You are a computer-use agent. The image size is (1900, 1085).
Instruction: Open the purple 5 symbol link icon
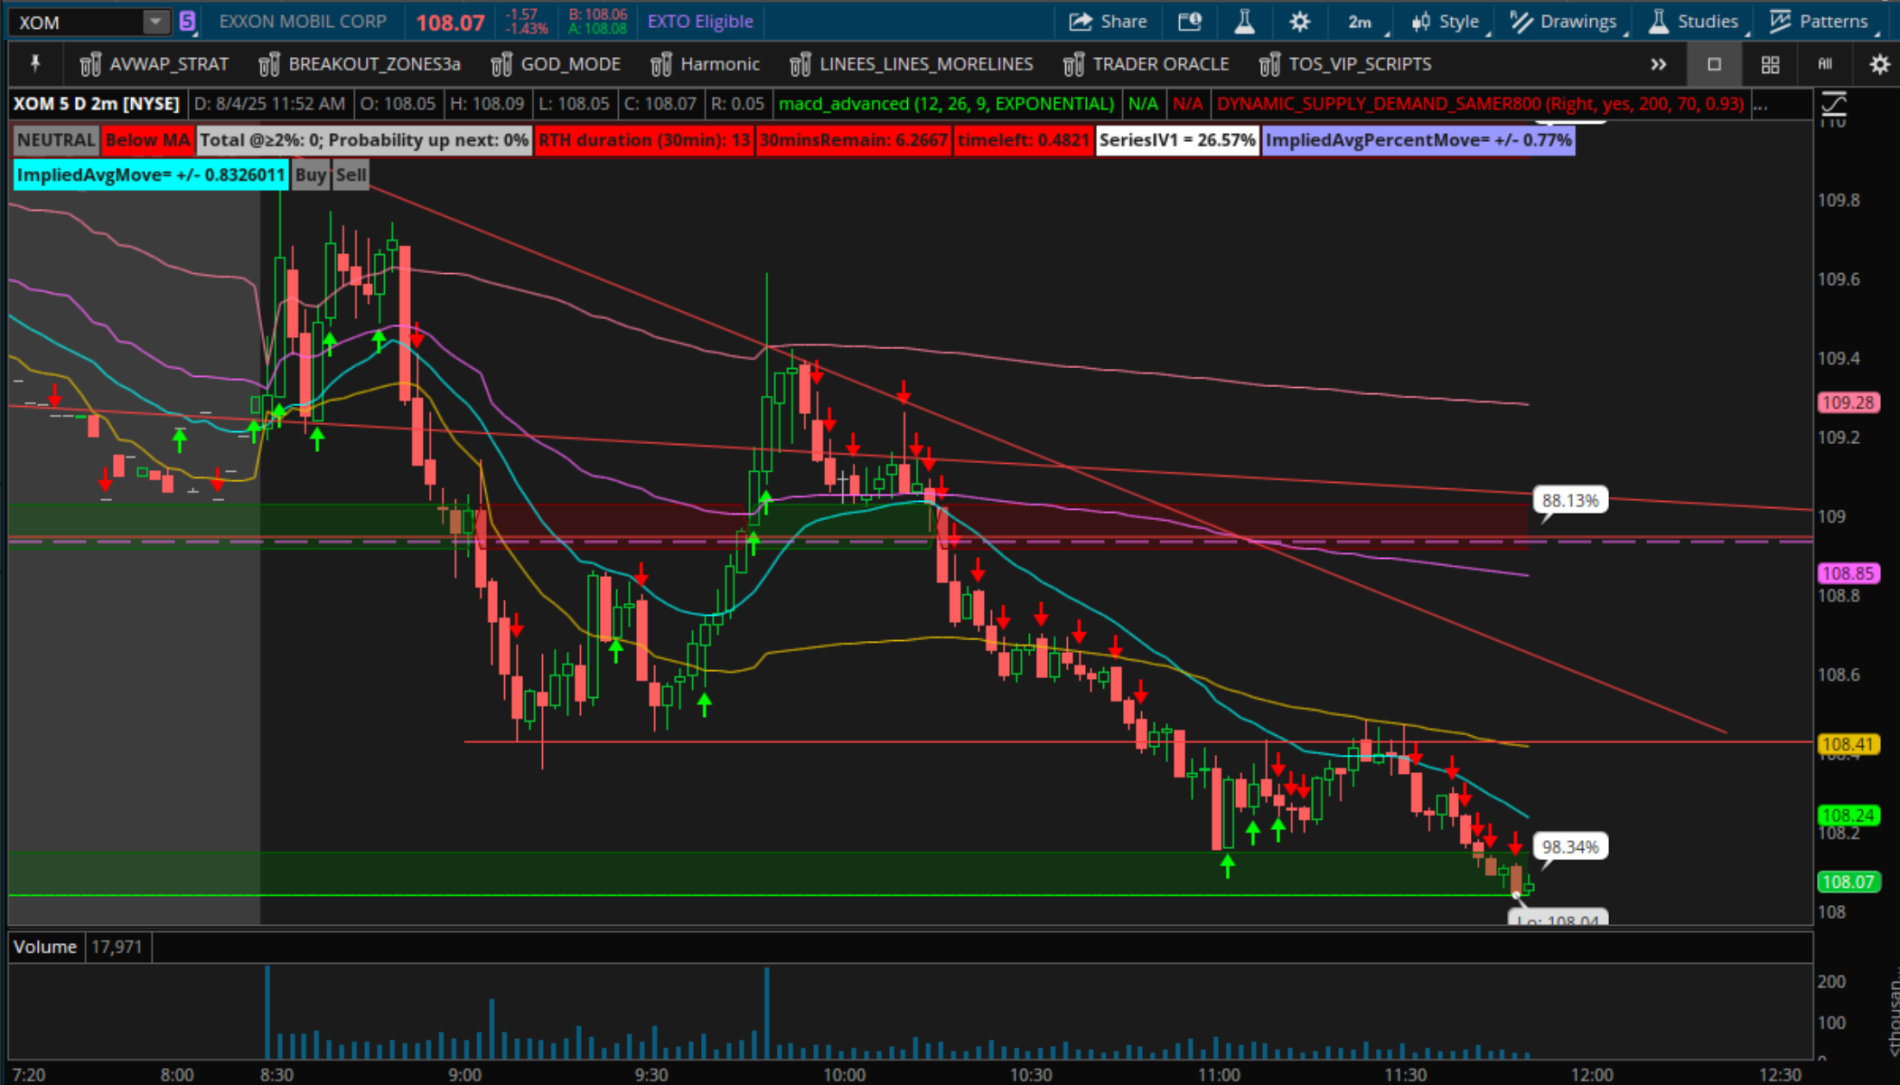click(x=187, y=21)
